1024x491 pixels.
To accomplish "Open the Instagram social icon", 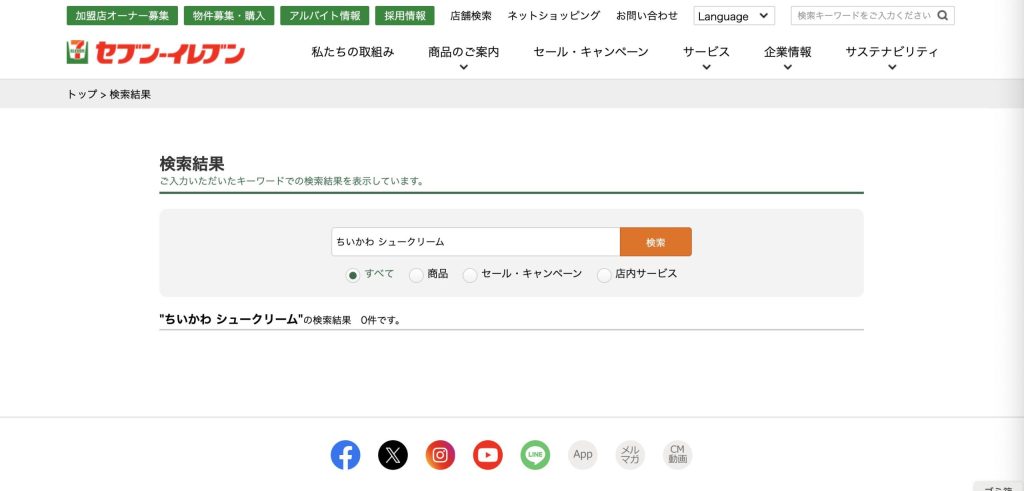I will click(x=440, y=455).
